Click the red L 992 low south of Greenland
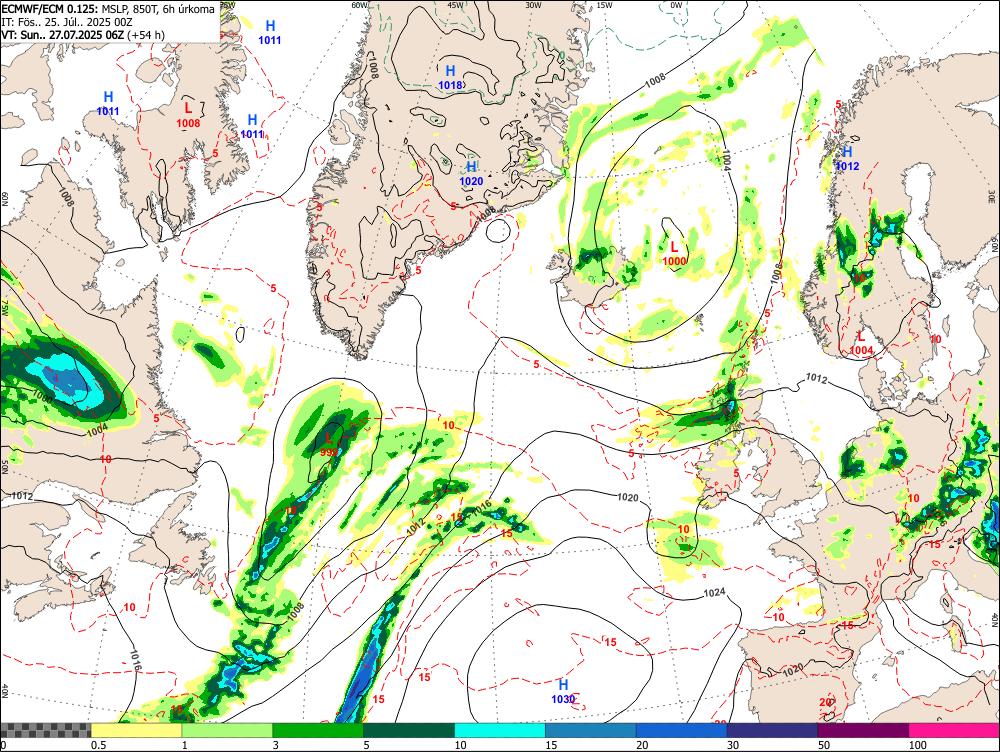Viewport: 1000px width, 752px height. click(x=328, y=445)
